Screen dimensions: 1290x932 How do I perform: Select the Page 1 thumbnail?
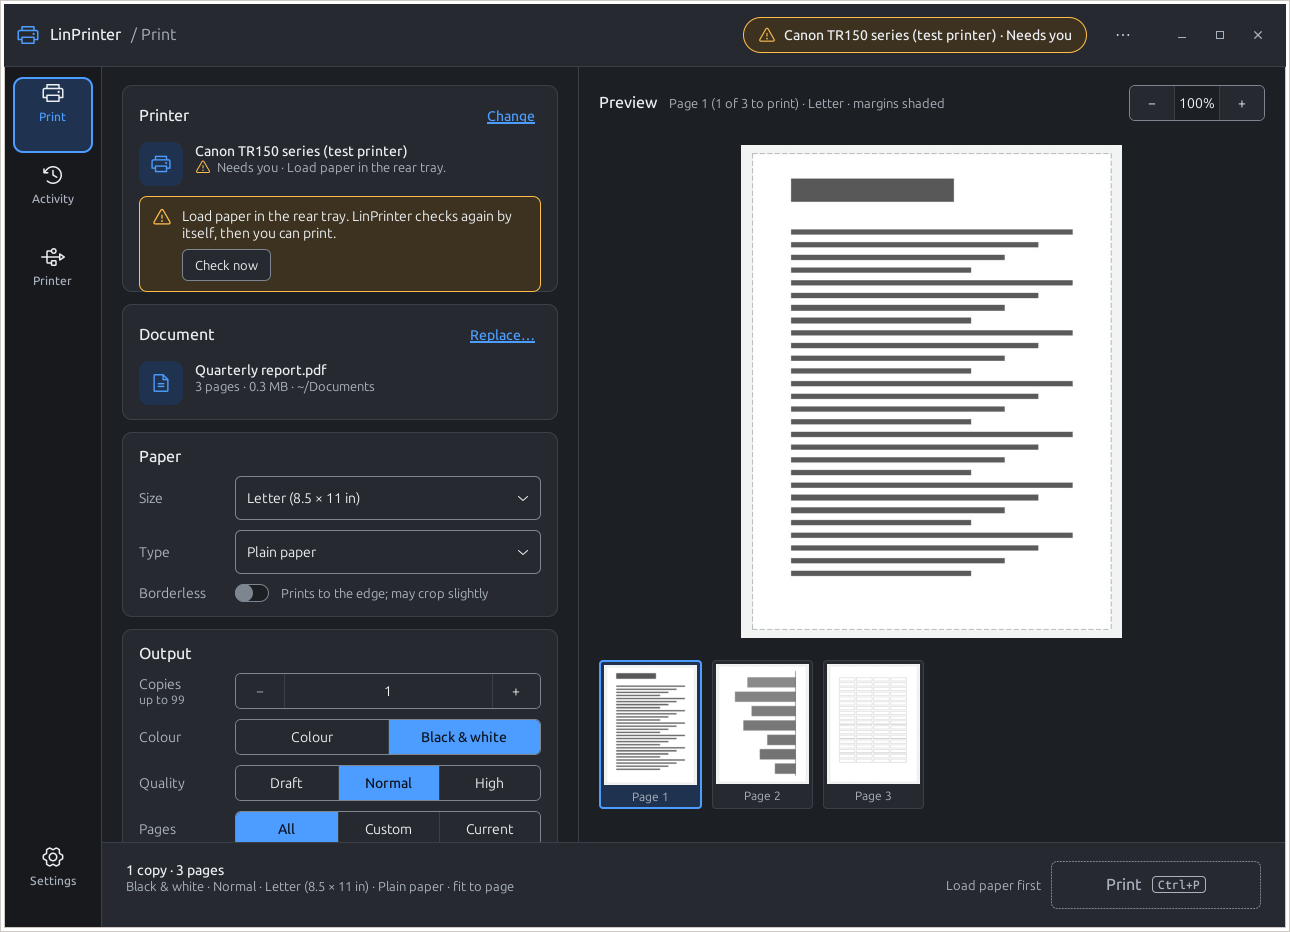point(650,734)
